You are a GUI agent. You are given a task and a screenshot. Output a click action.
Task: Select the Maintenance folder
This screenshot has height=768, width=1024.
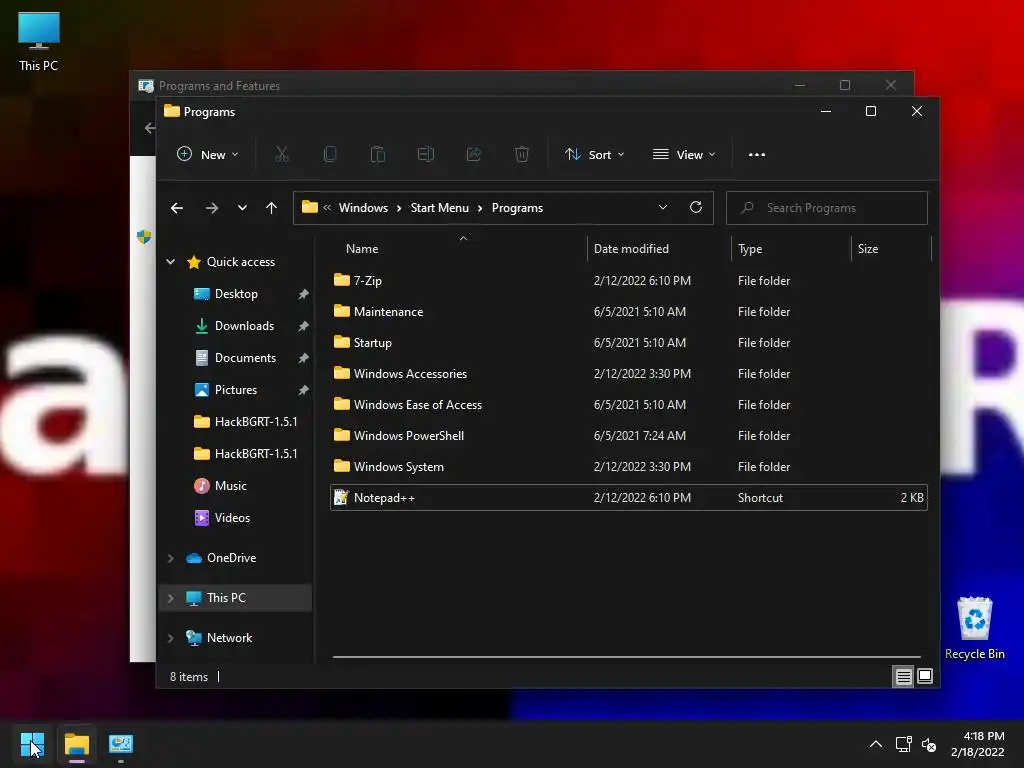(629, 312)
